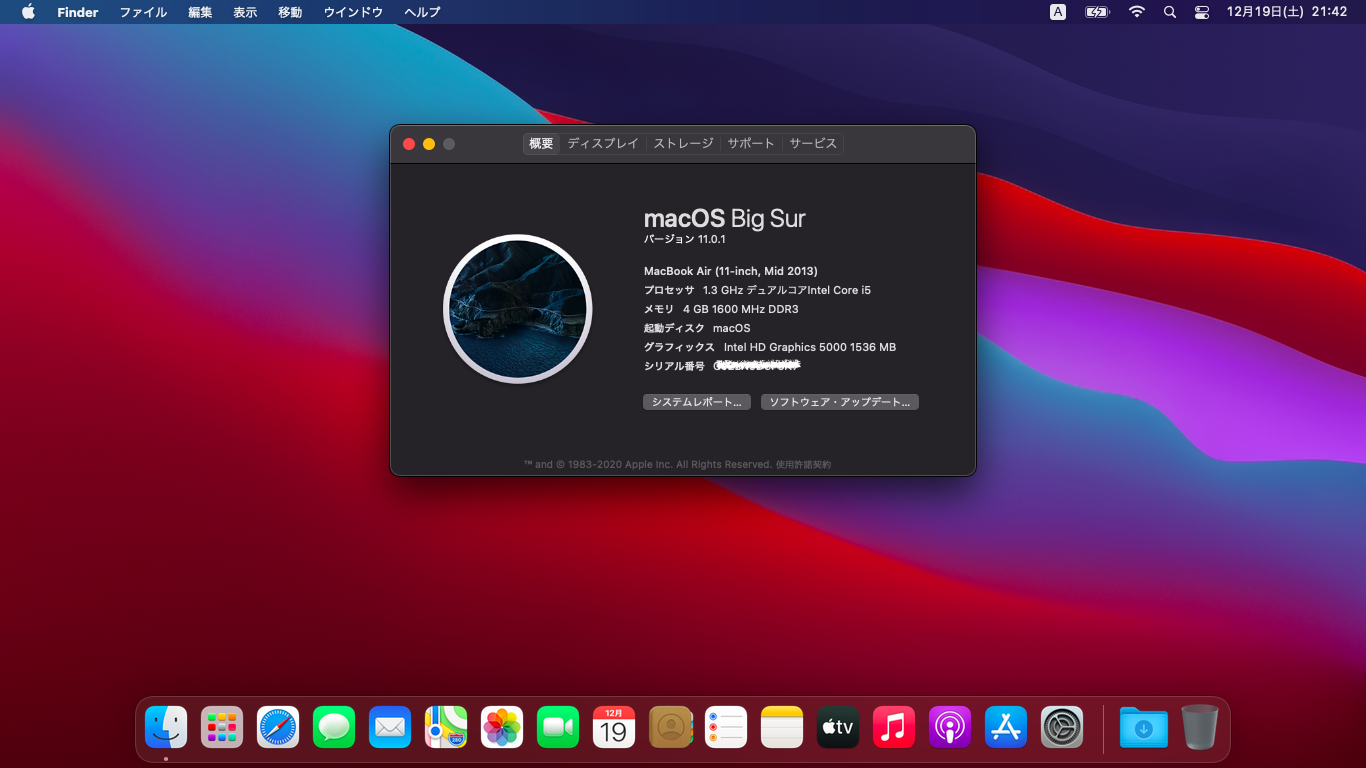This screenshot has width=1366, height=768.
Task: Open the ファイル menu
Action: pos(143,12)
